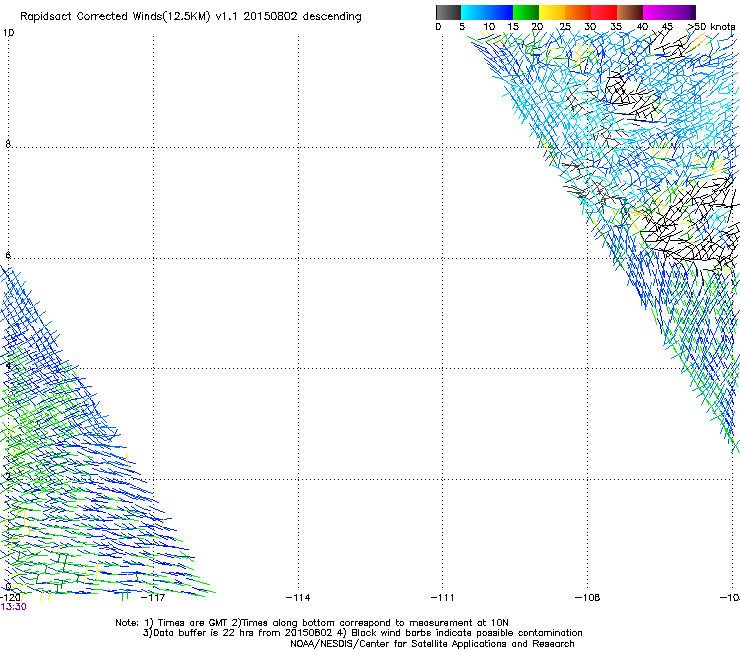Click the brown 35-40 knots legend segment
Screen dimensions: 740x650
[630, 12]
